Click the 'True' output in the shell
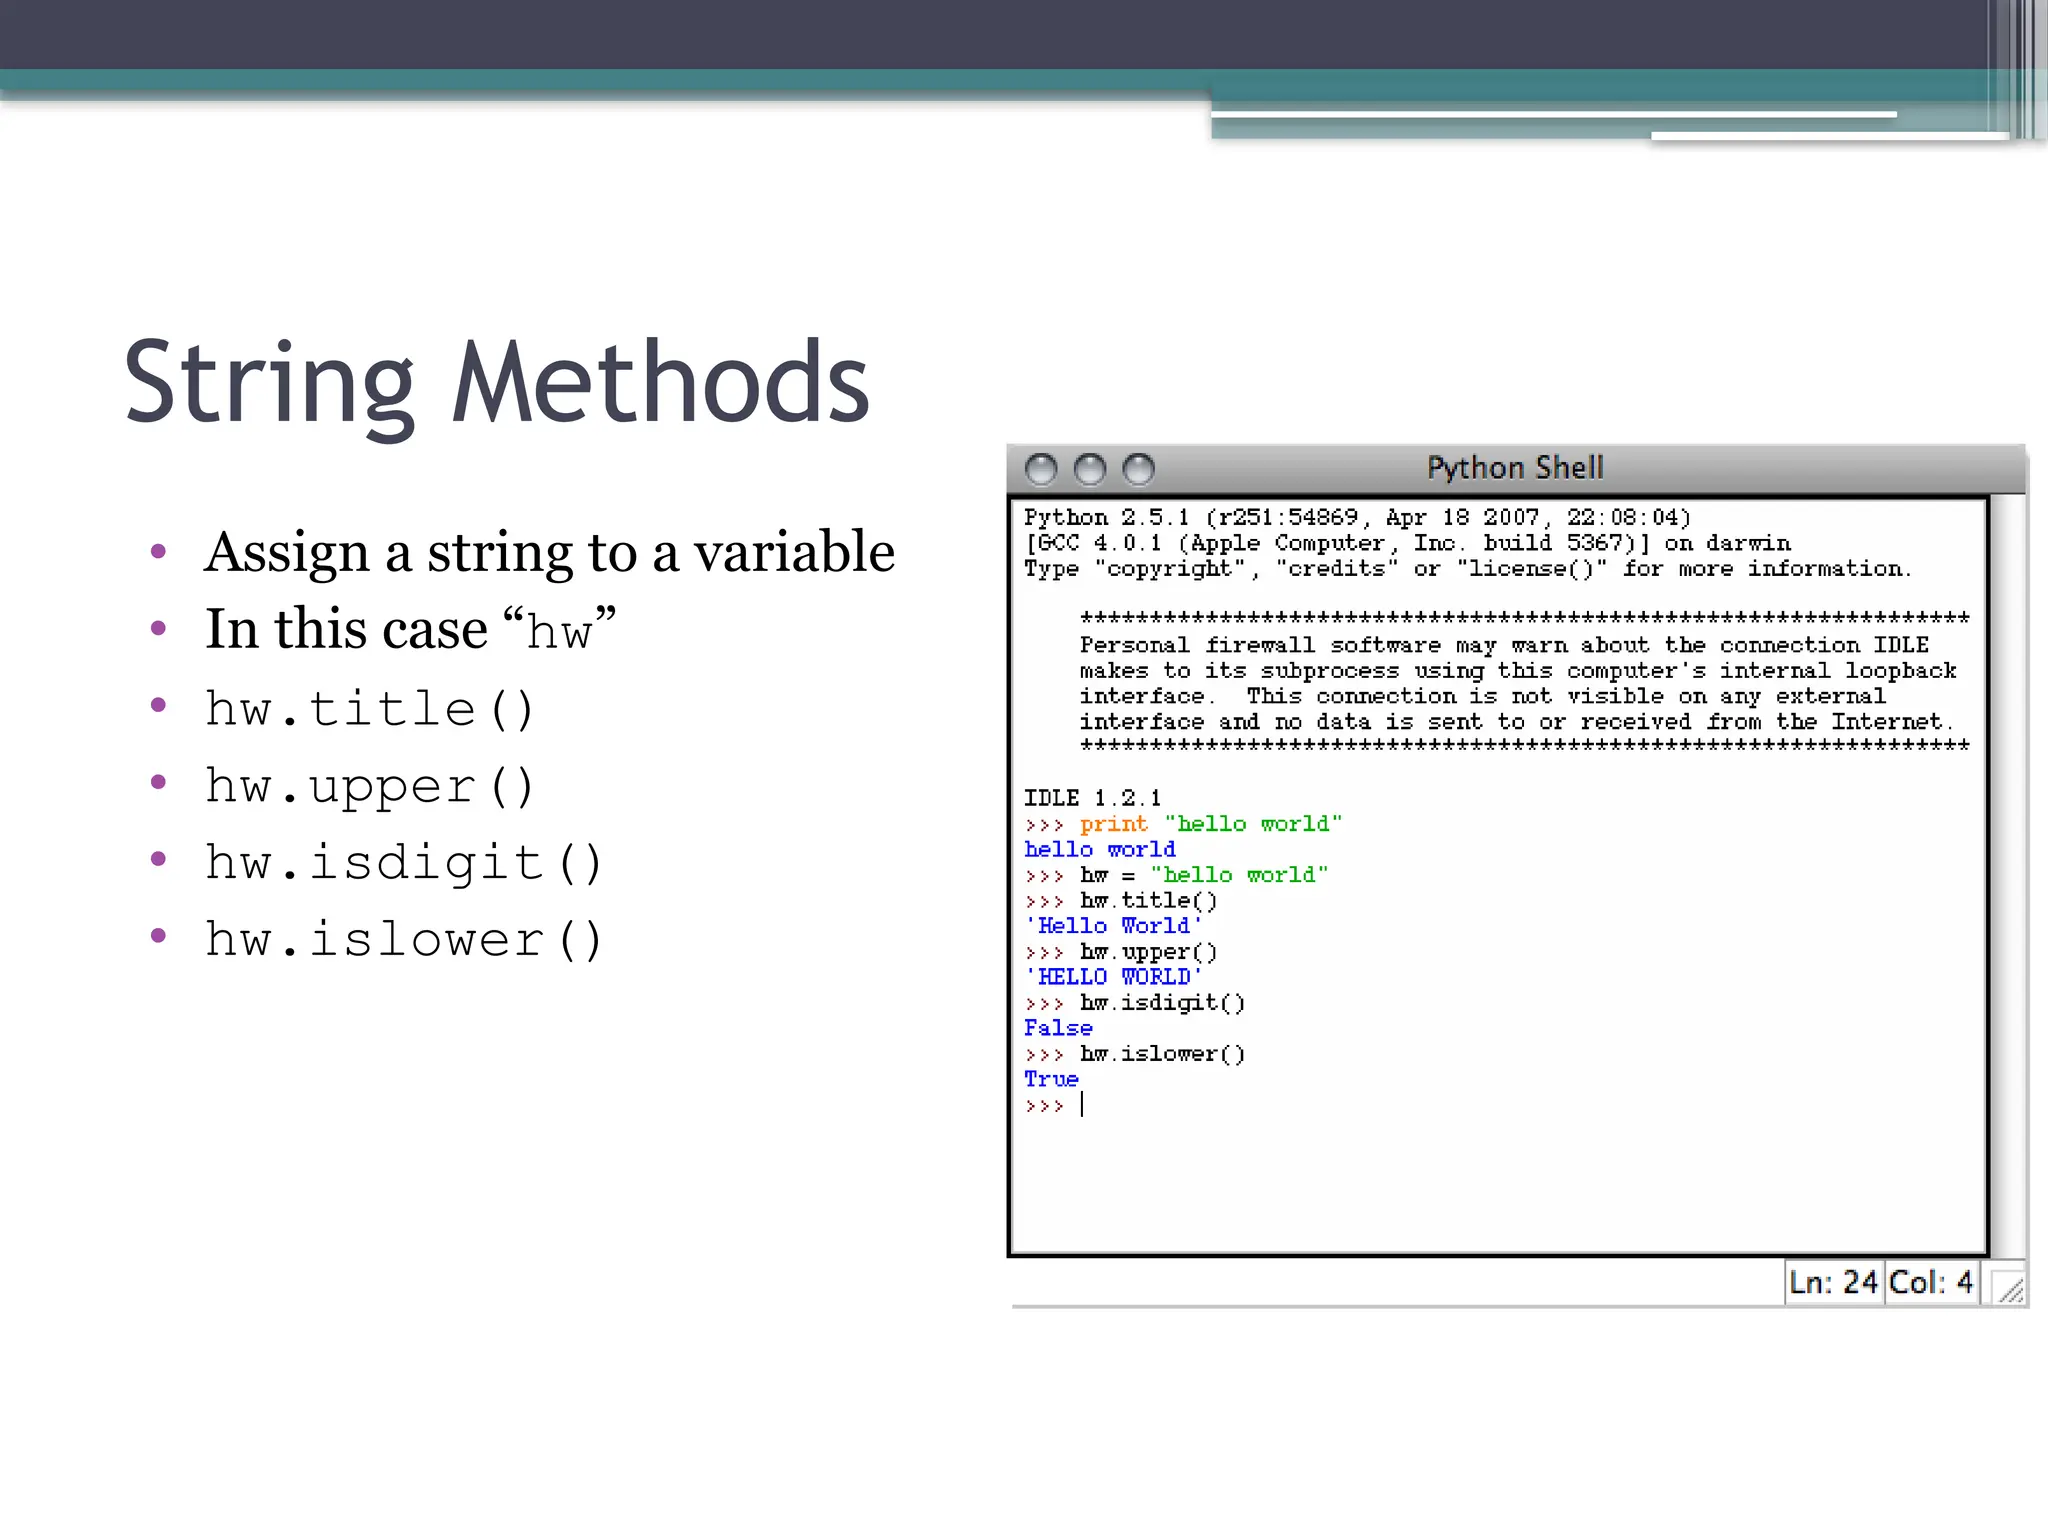The height and width of the screenshot is (1536, 2048). [1051, 1079]
